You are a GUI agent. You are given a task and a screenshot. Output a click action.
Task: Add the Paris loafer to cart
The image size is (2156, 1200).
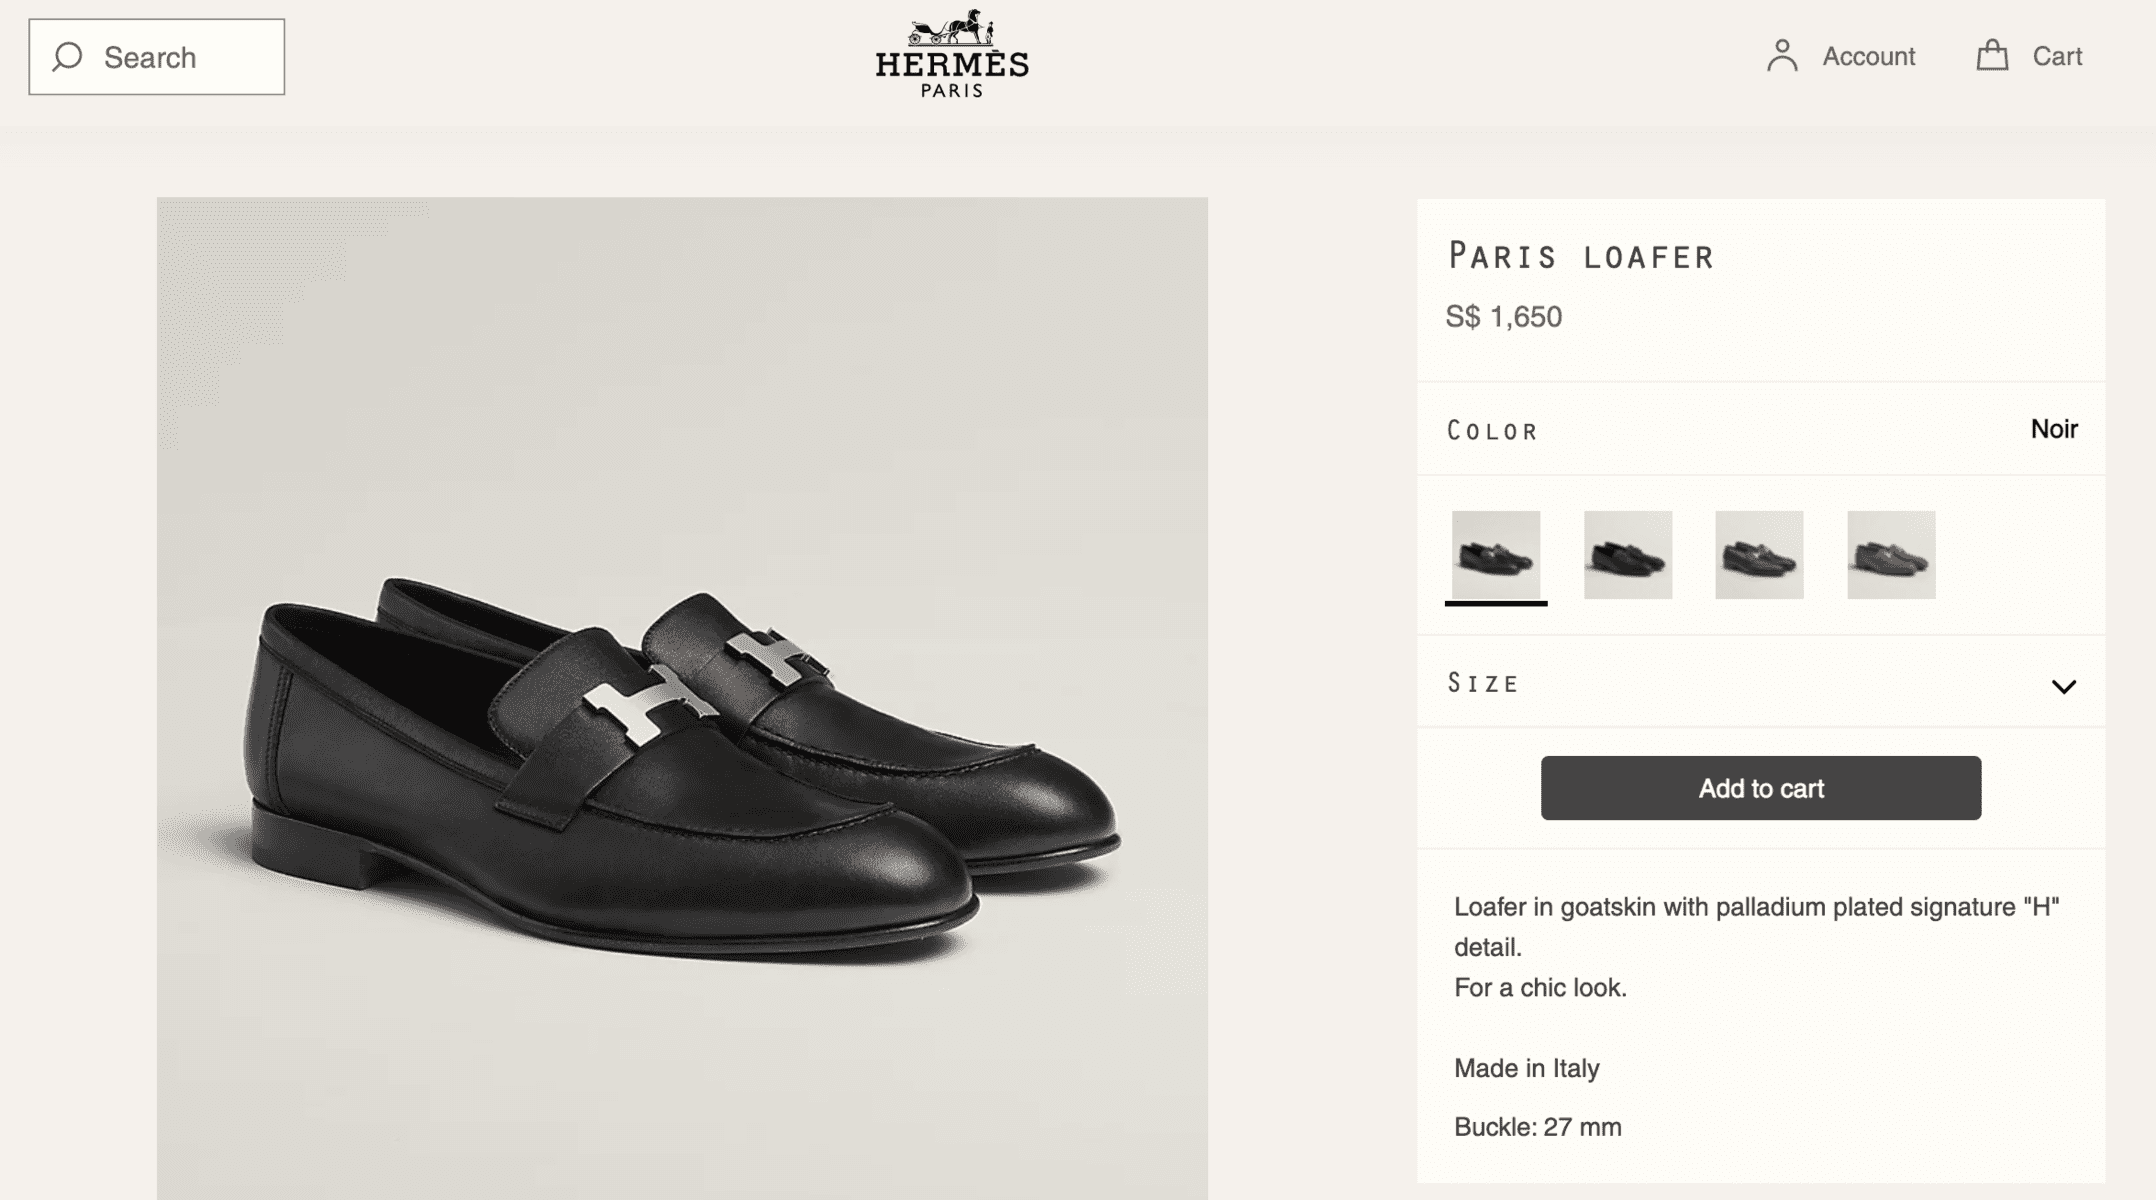coord(1761,788)
